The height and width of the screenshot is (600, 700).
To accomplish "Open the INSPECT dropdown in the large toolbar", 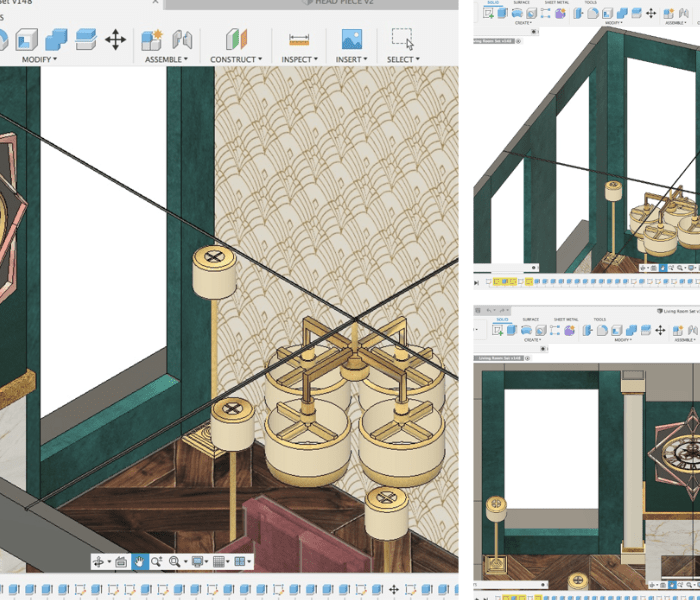I will [x=299, y=59].
